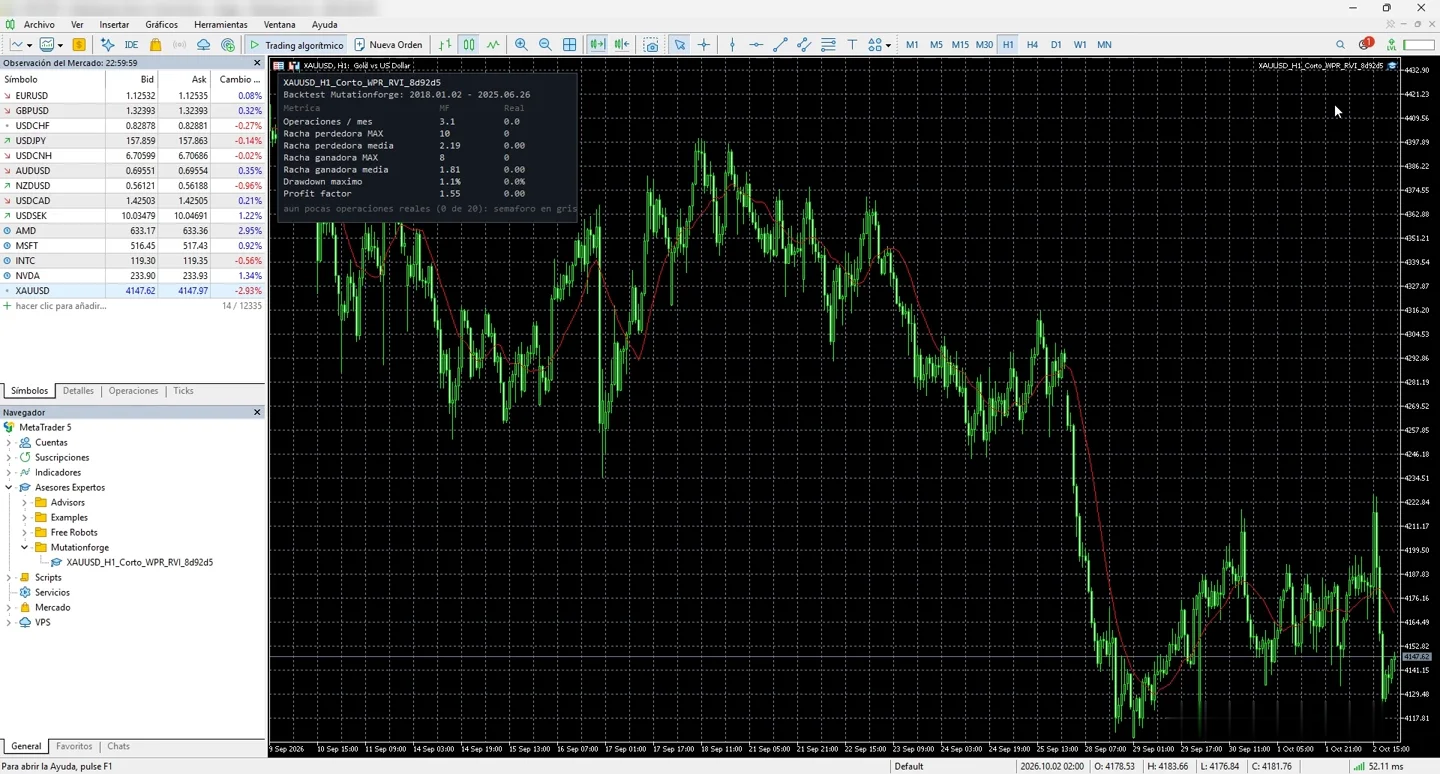Toggle Trading algorítmico on or off
This screenshot has height=774, width=1440.
click(x=296, y=45)
